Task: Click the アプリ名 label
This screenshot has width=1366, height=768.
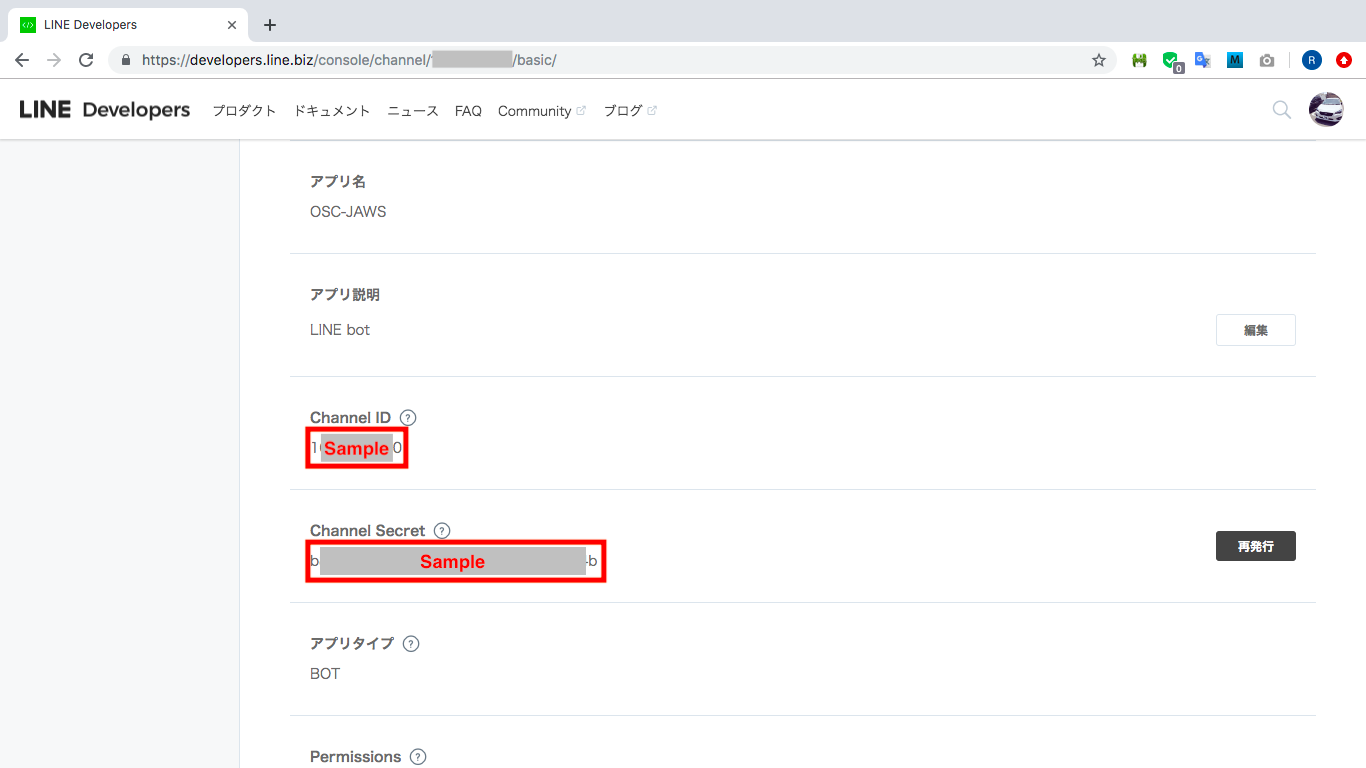Action: point(338,182)
